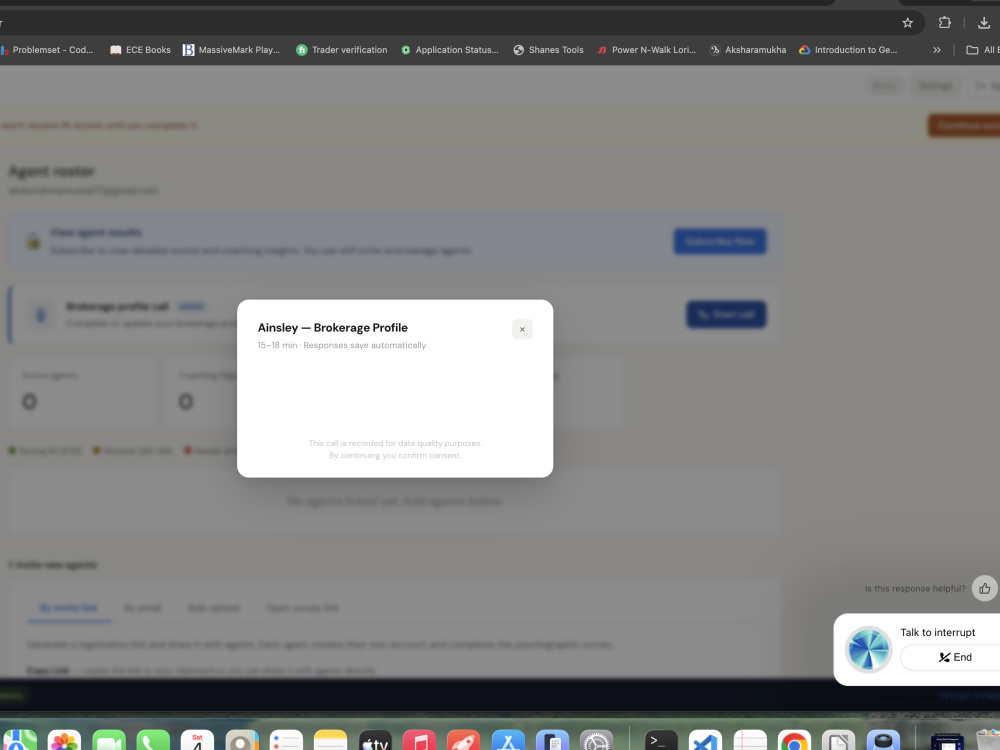1000x750 pixels.
Task: Open App Store from the dock
Action: 508,741
